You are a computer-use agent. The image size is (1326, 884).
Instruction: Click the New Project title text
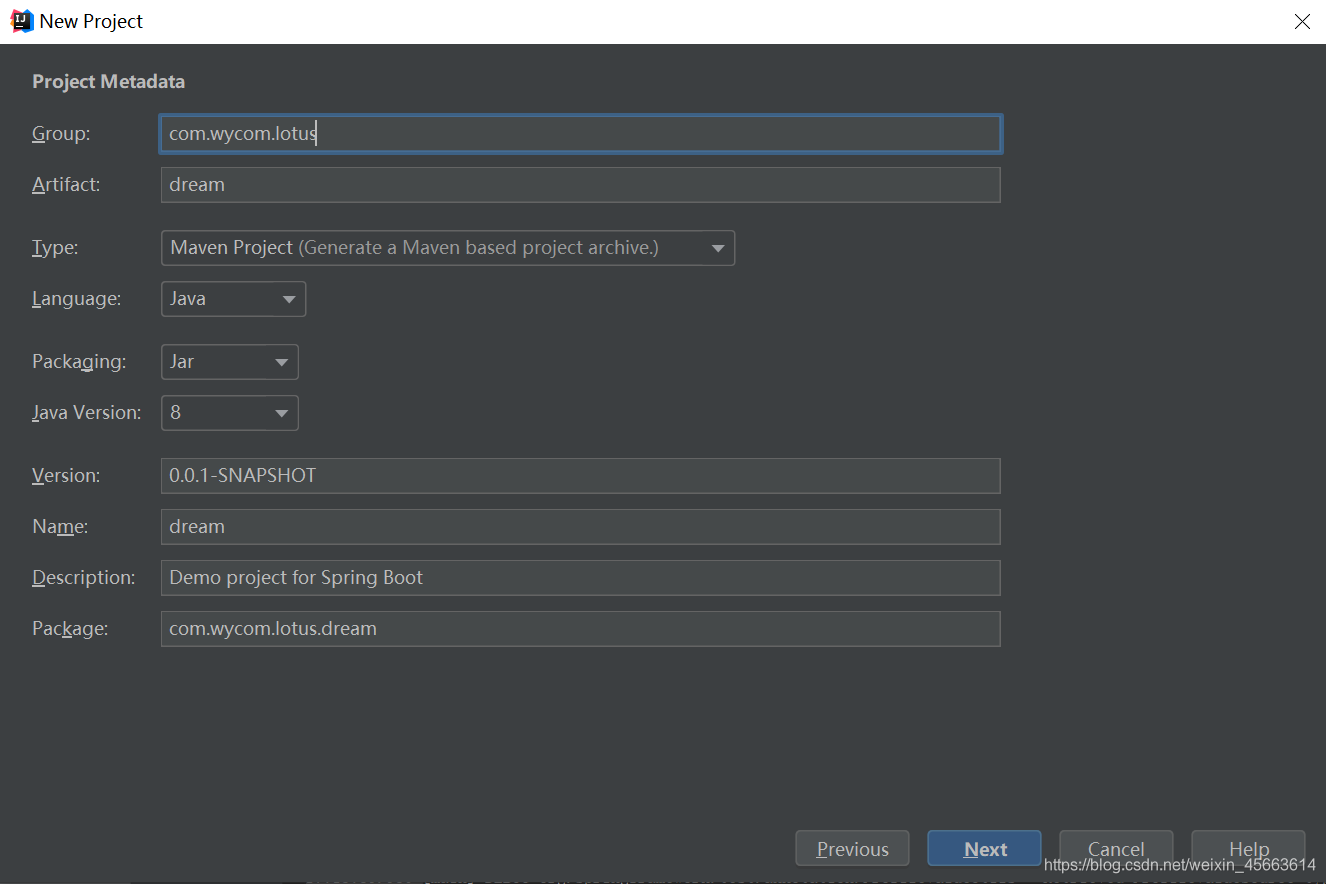(91, 21)
